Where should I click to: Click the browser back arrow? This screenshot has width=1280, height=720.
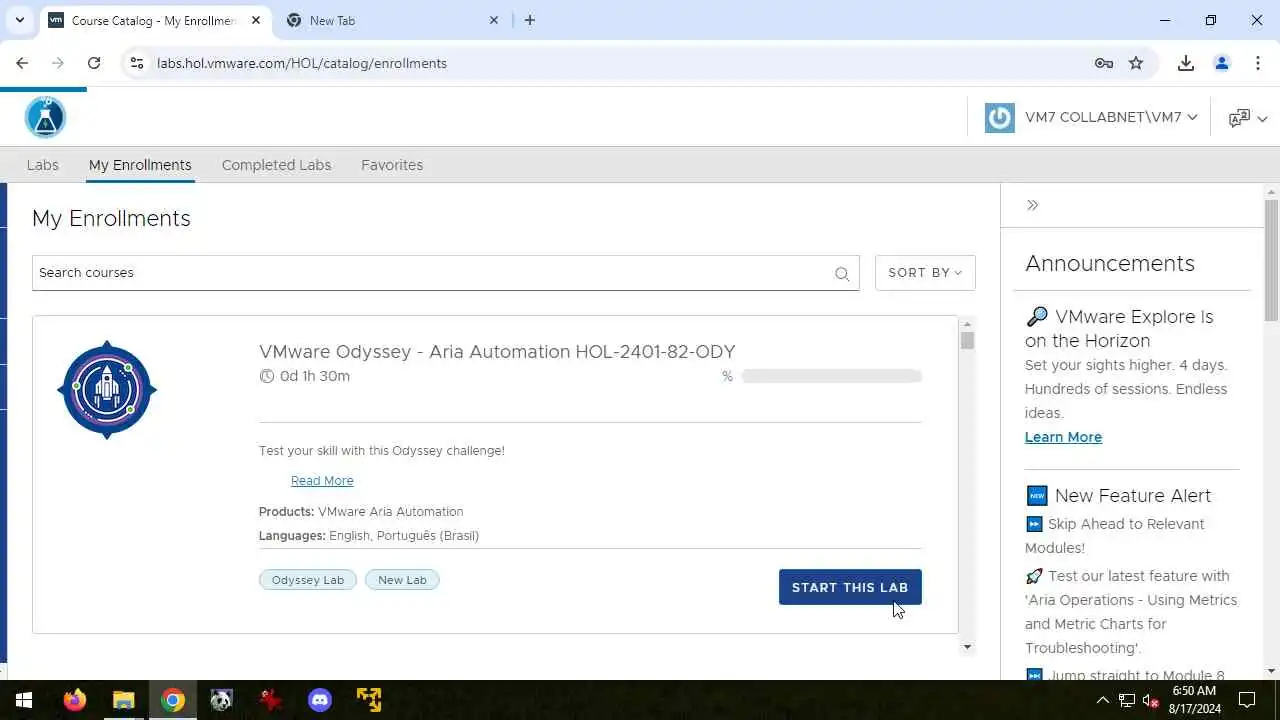click(x=22, y=63)
